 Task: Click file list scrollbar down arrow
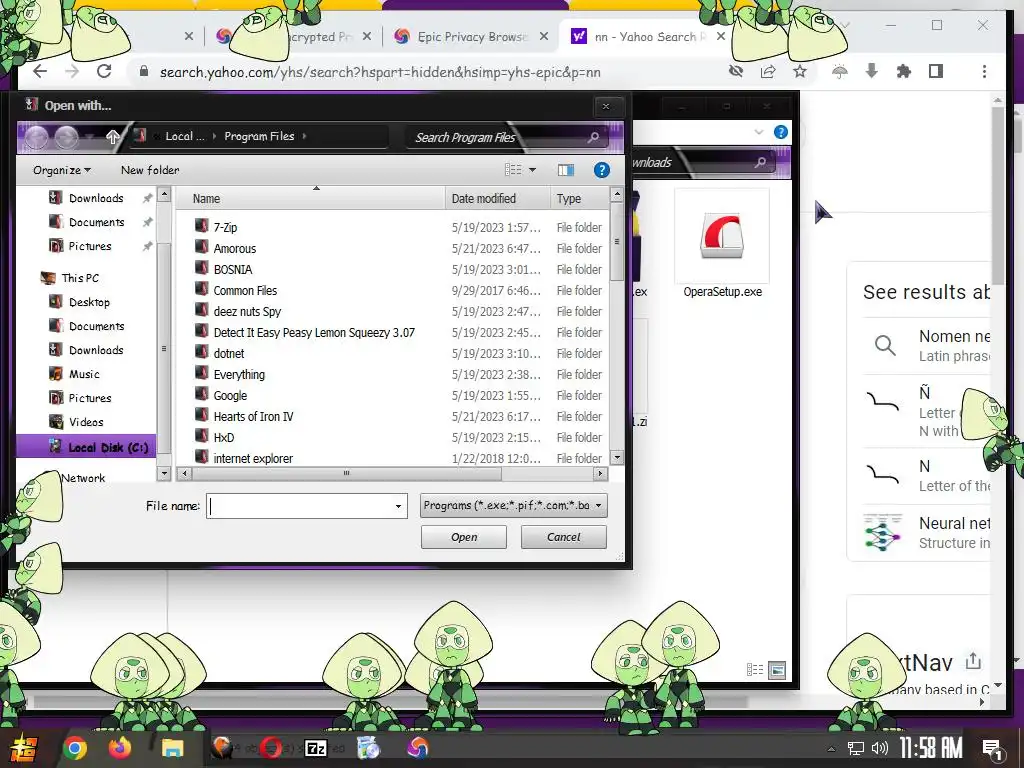tap(616, 458)
